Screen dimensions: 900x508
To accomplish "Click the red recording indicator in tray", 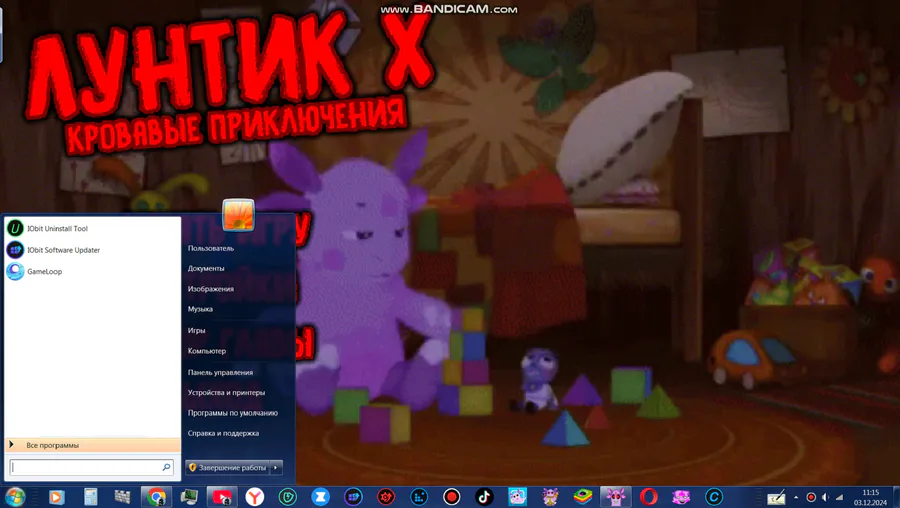I will [811, 497].
